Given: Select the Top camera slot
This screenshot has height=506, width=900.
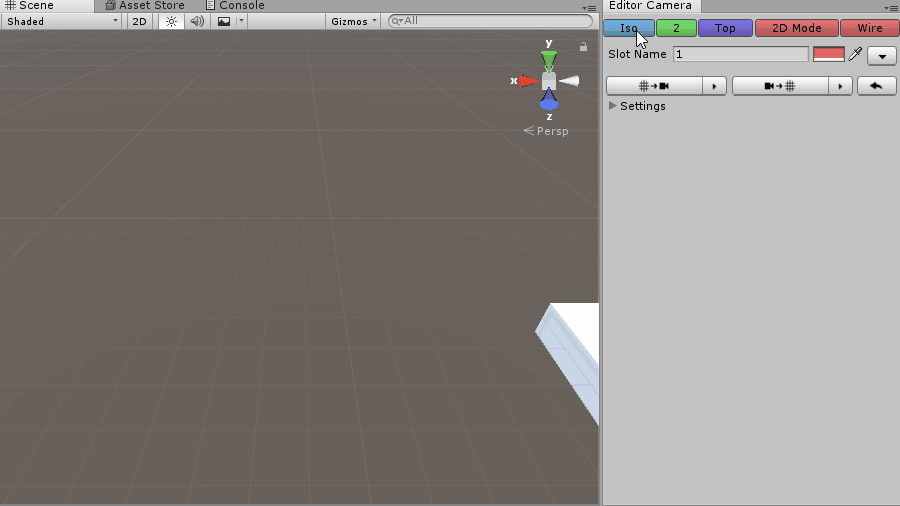Looking at the screenshot, I should 725,28.
